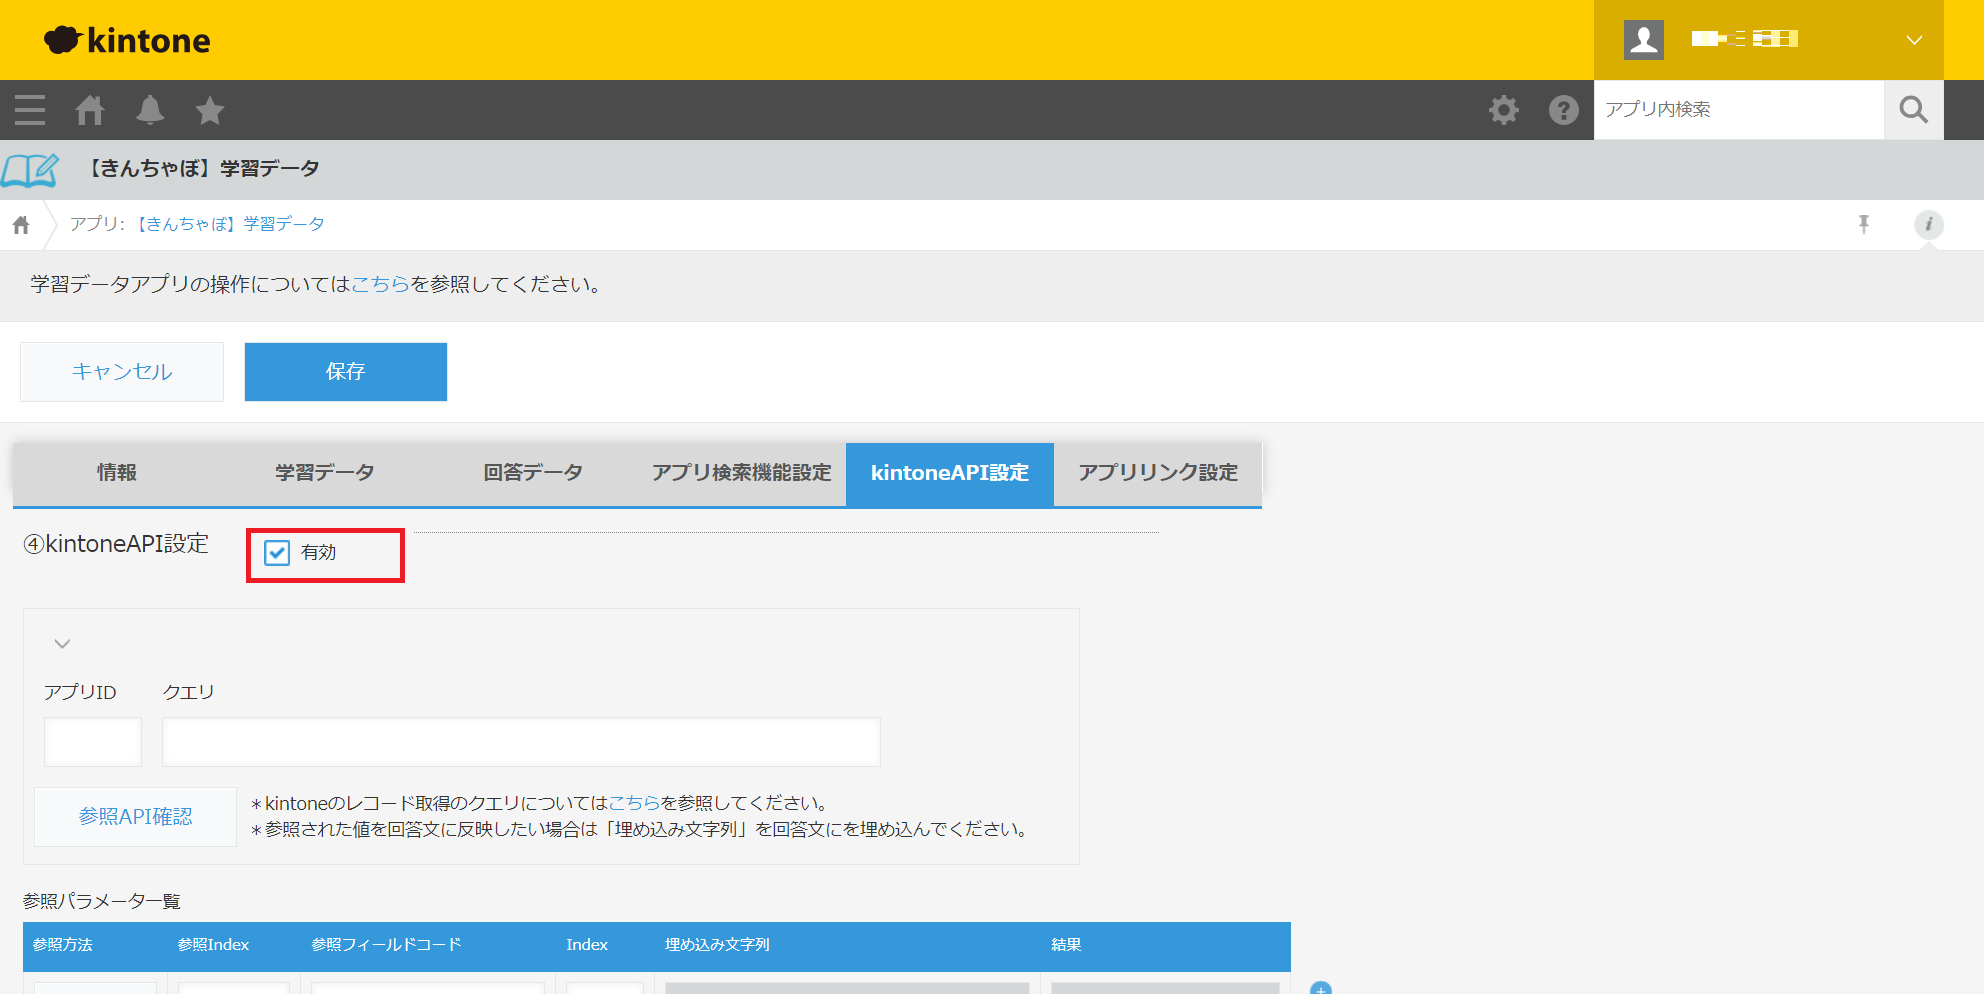Image resolution: width=1984 pixels, height=994 pixels.
Task: Click the 参照API確認 button
Action: 135,817
